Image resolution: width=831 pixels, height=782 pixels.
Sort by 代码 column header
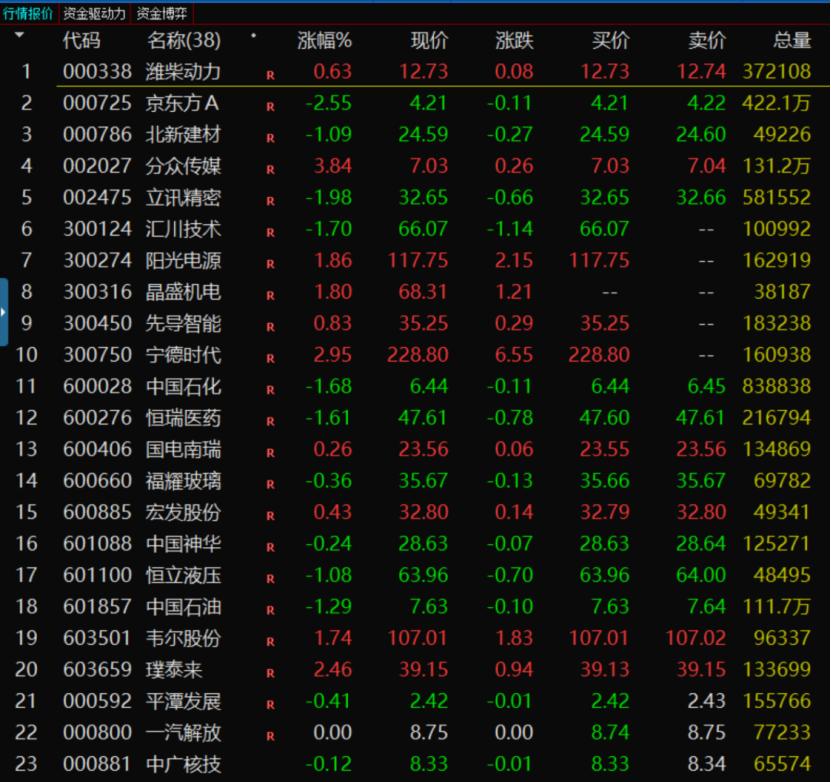point(81,40)
